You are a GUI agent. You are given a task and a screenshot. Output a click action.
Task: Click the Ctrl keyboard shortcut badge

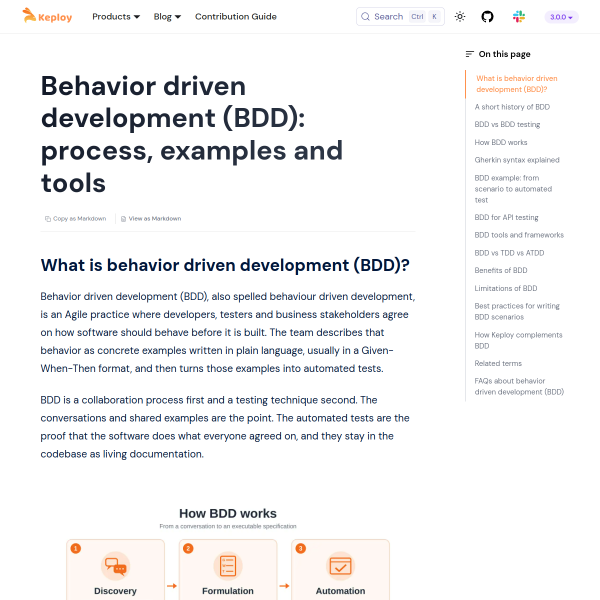(x=417, y=16)
